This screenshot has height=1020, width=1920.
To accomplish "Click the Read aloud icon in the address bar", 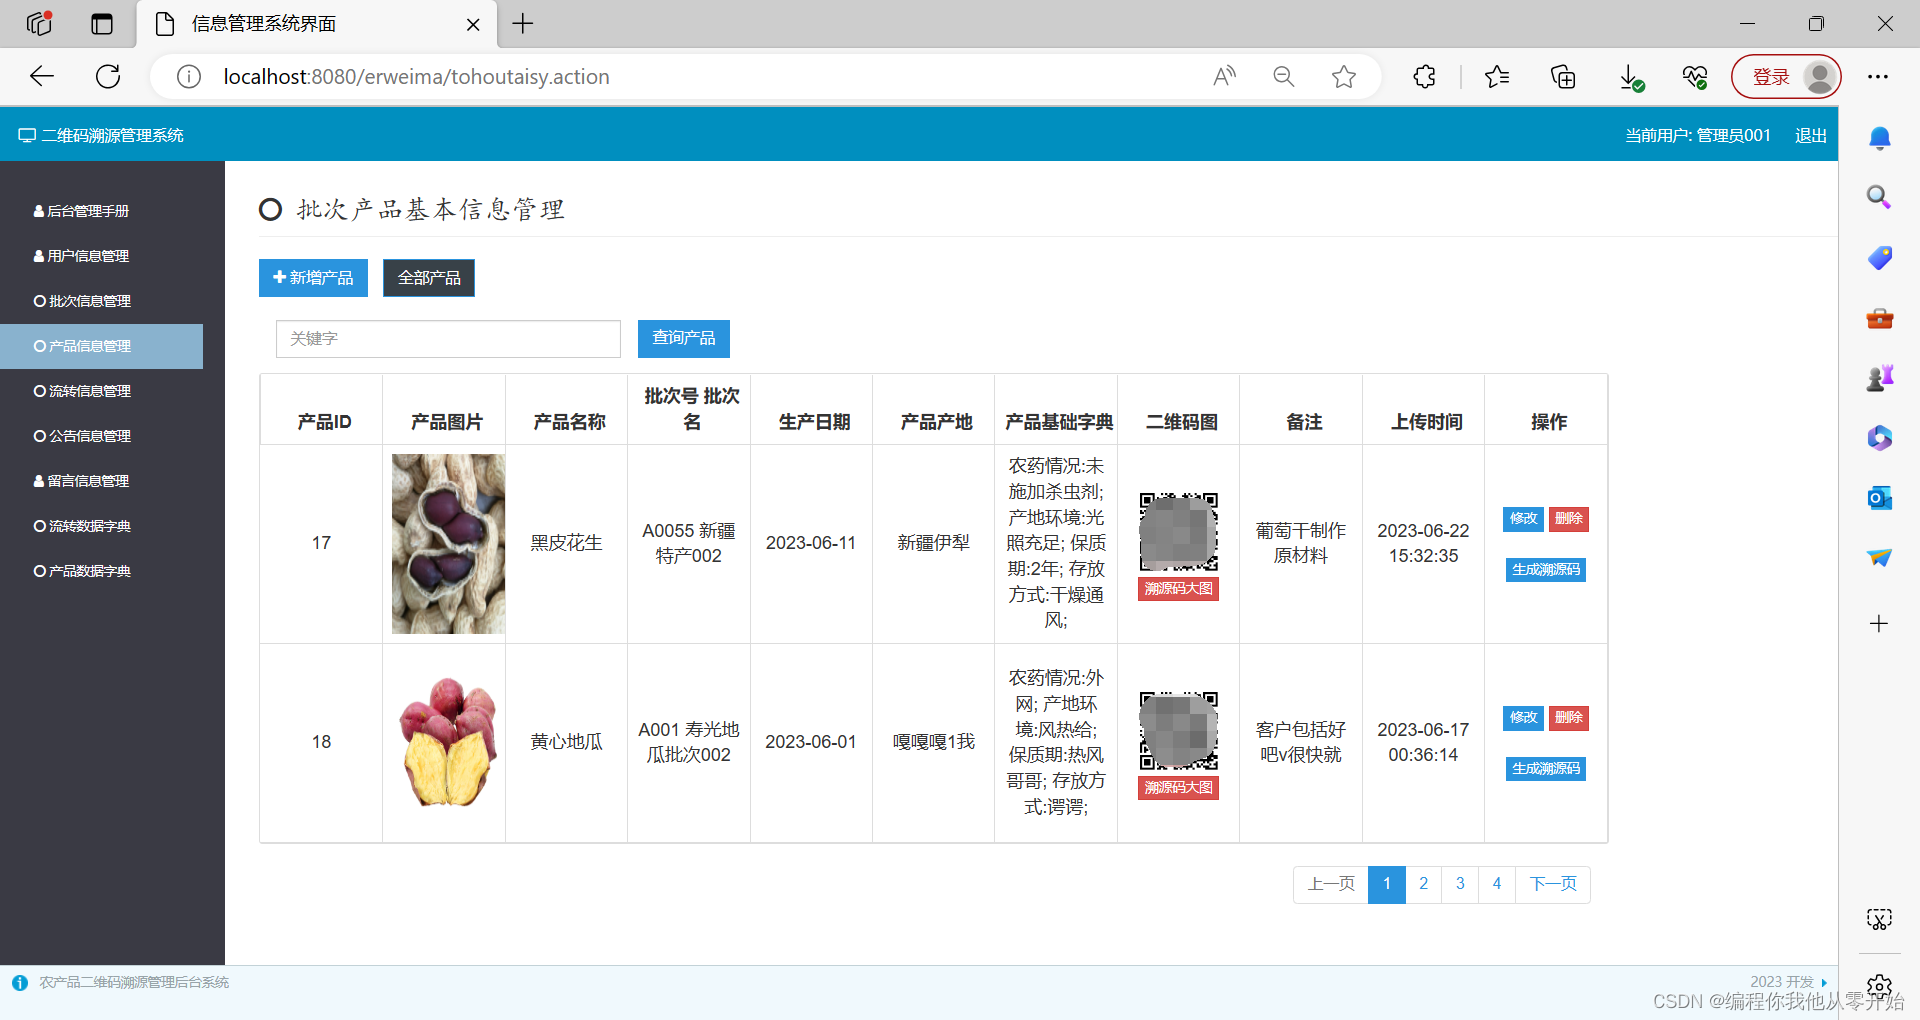I will [x=1224, y=76].
